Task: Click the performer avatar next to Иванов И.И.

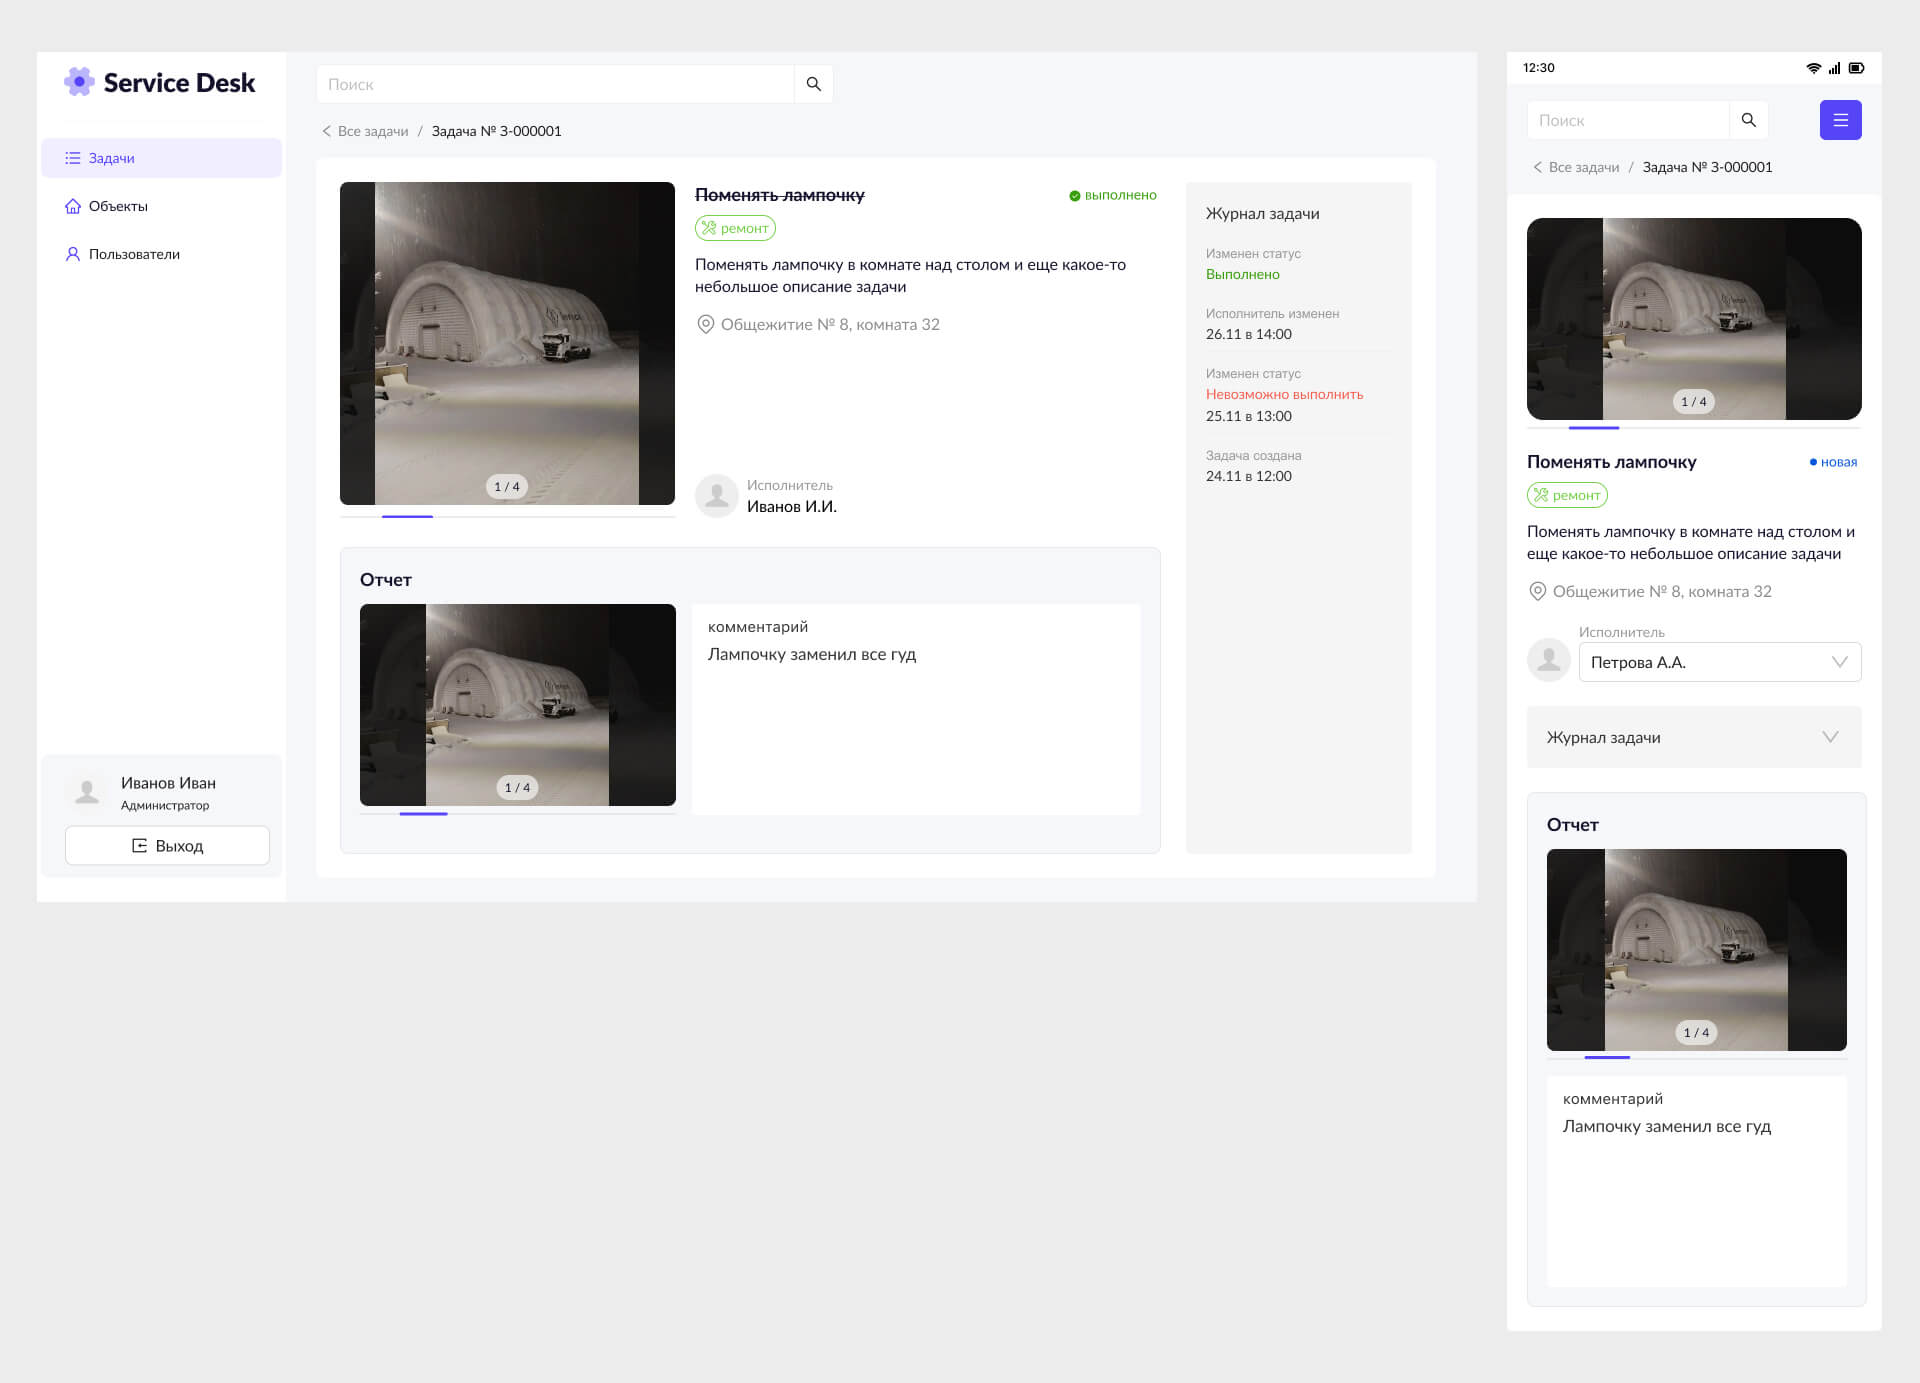Action: [716, 496]
